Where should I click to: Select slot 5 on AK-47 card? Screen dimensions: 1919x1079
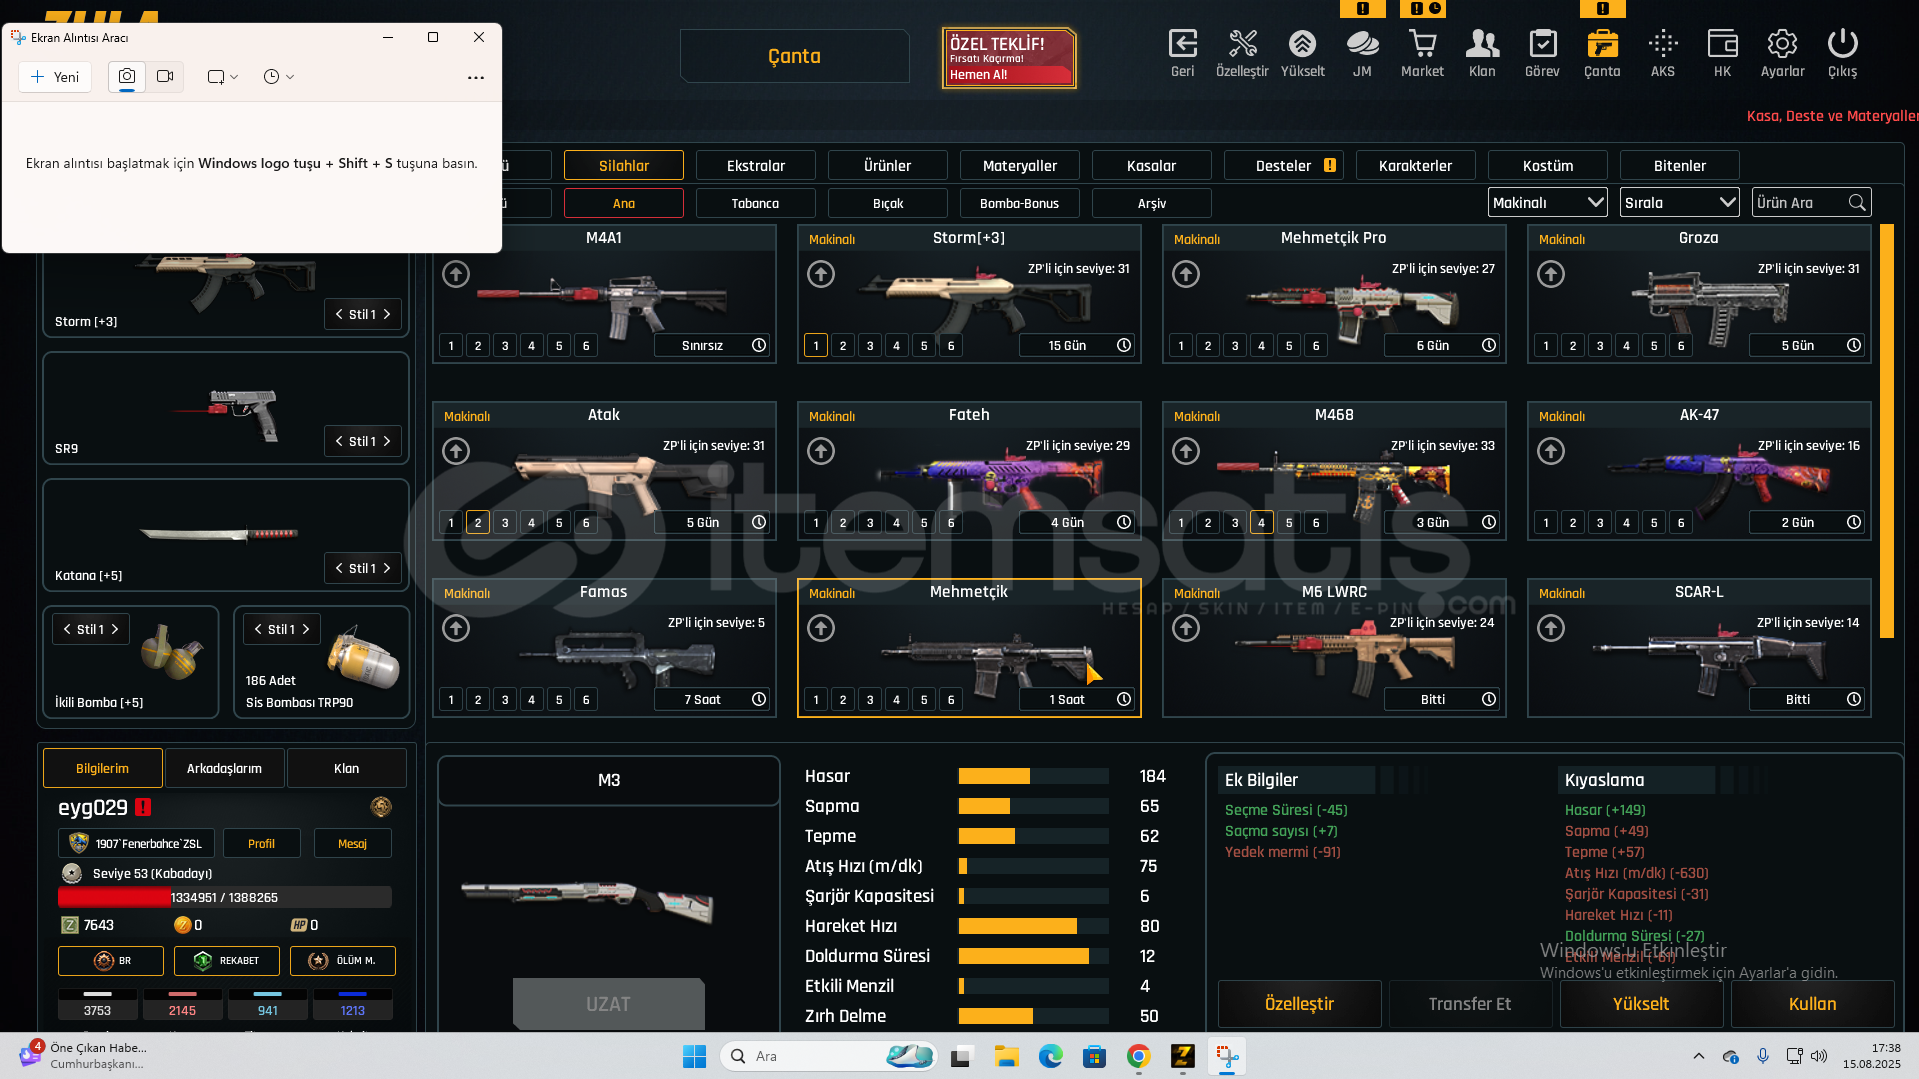click(x=1654, y=522)
